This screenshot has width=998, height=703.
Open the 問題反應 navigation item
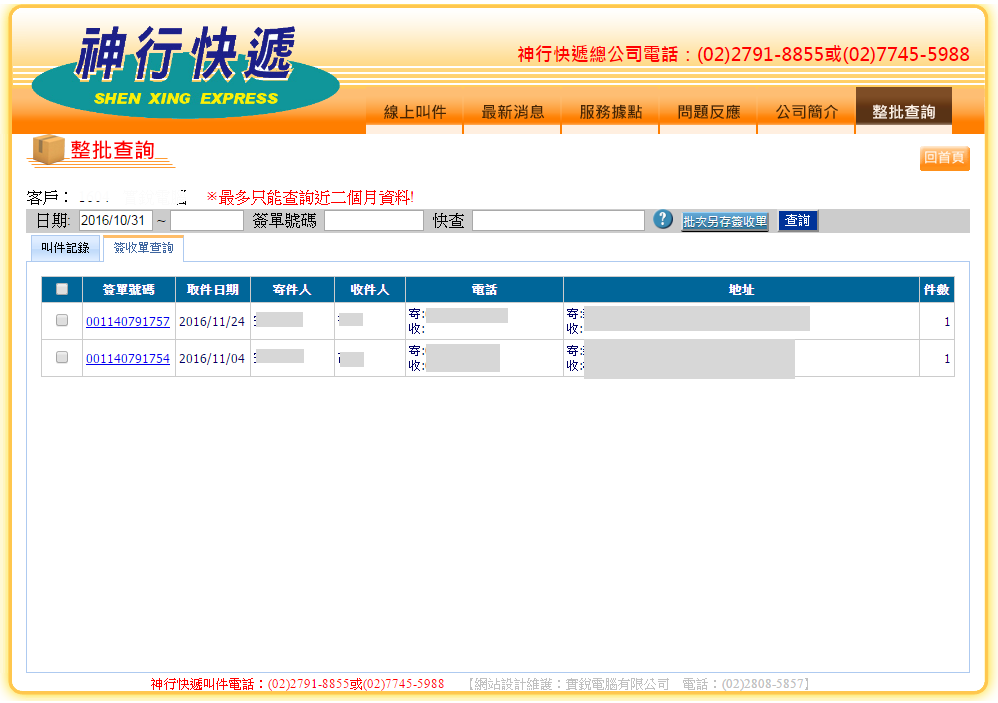coord(708,112)
